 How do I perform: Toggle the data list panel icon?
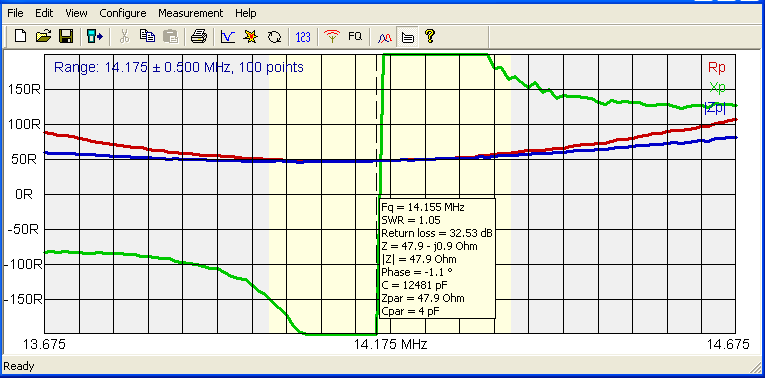(407, 37)
